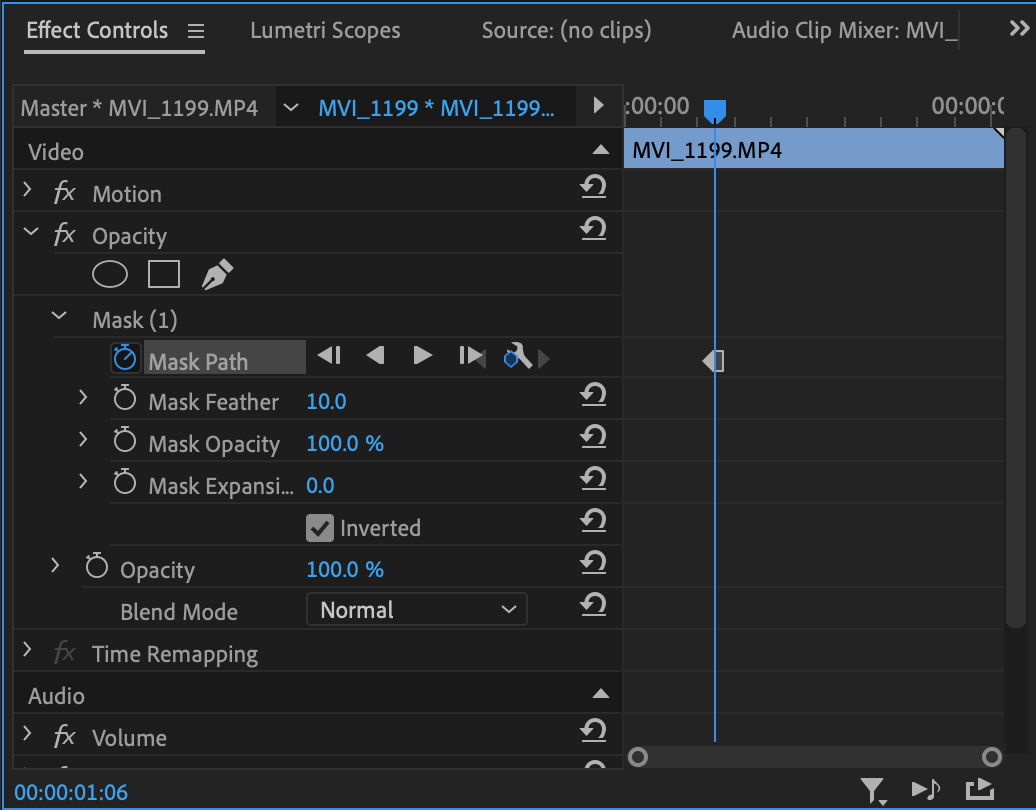Toggle animation stopwatch for Mask Path
Viewport: 1036px width, 810px height.
(125, 357)
